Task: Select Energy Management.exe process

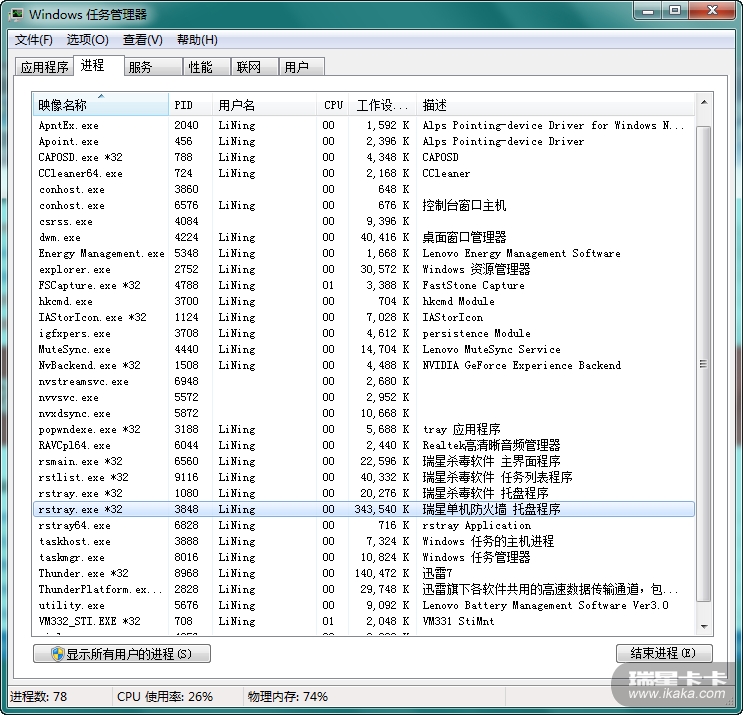Action: tap(364, 253)
